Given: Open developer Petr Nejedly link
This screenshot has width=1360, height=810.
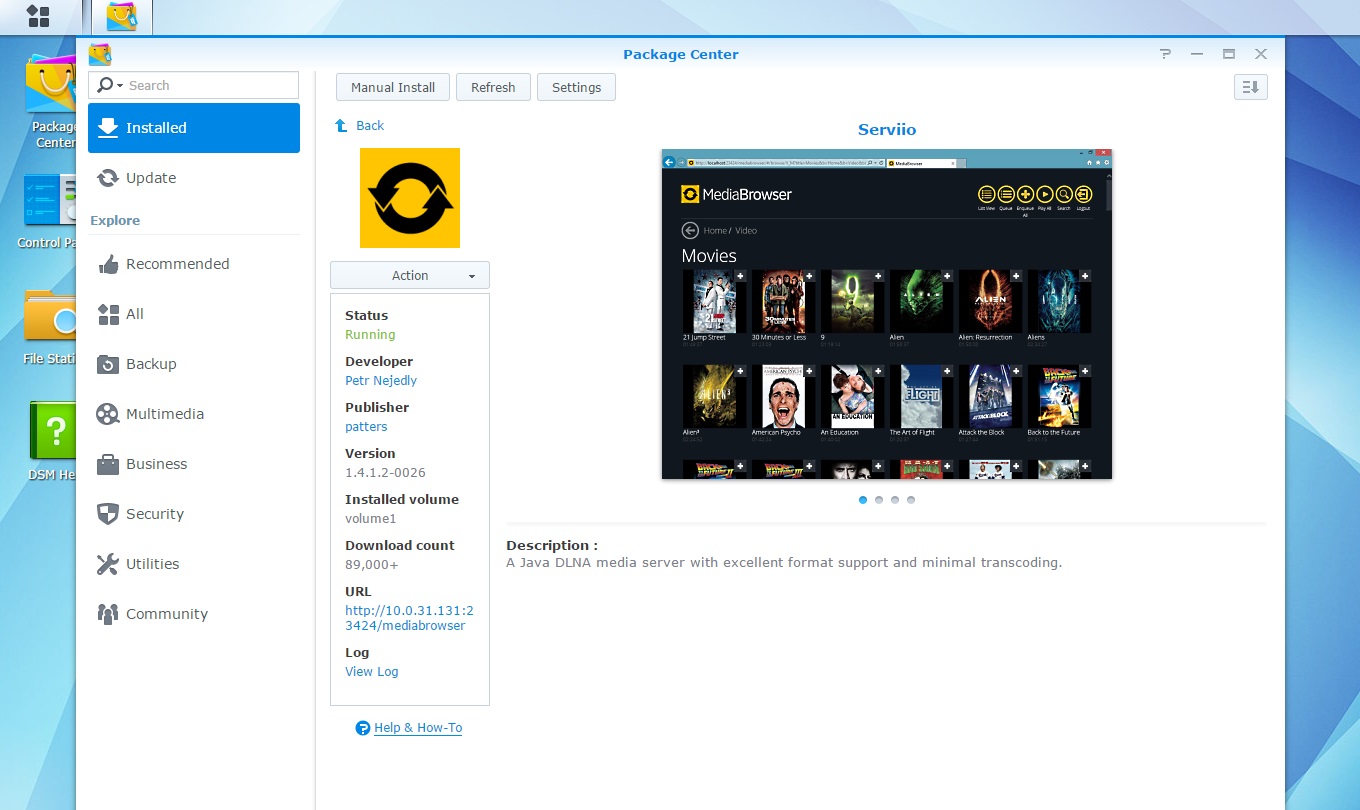Looking at the screenshot, I should pos(381,380).
